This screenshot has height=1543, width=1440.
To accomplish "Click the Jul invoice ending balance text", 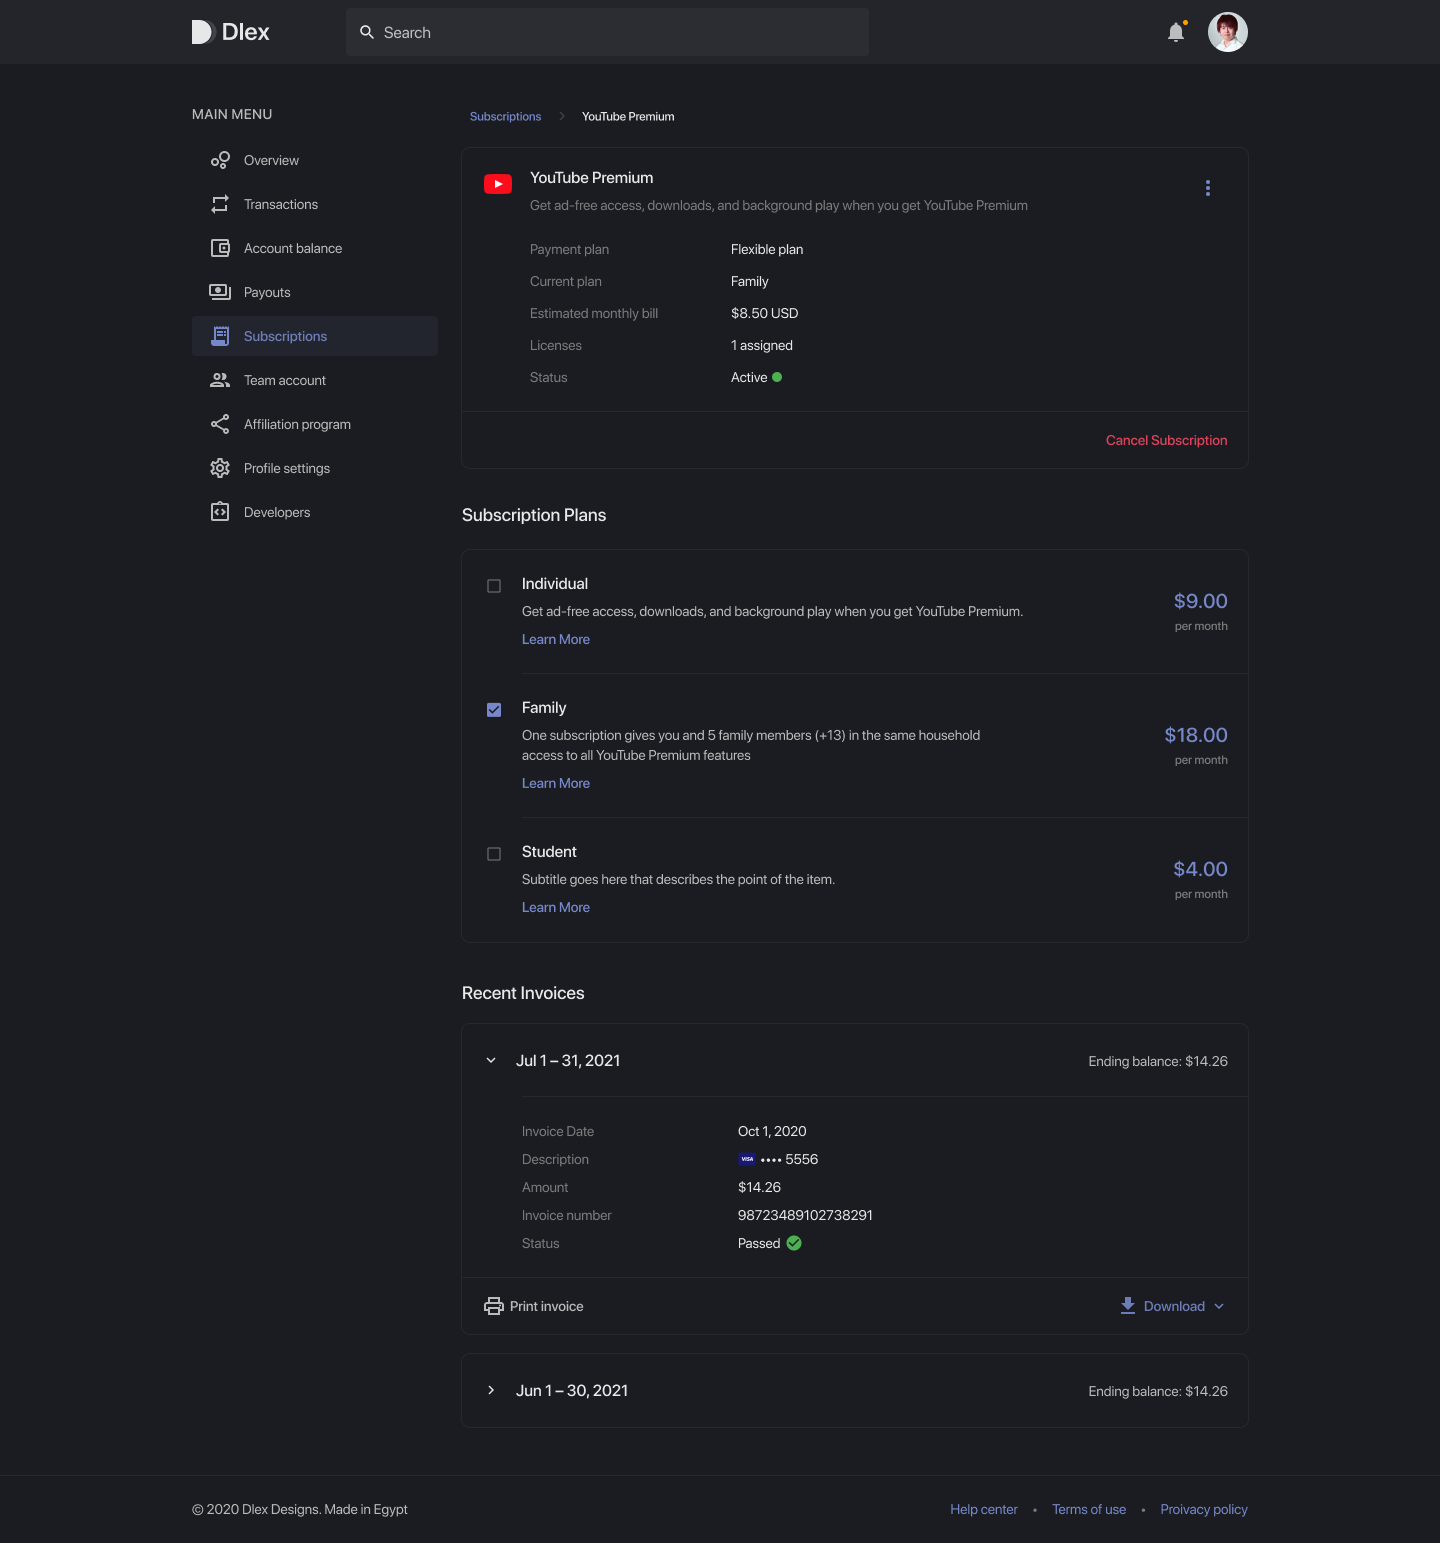I will tap(1158, 1061).
